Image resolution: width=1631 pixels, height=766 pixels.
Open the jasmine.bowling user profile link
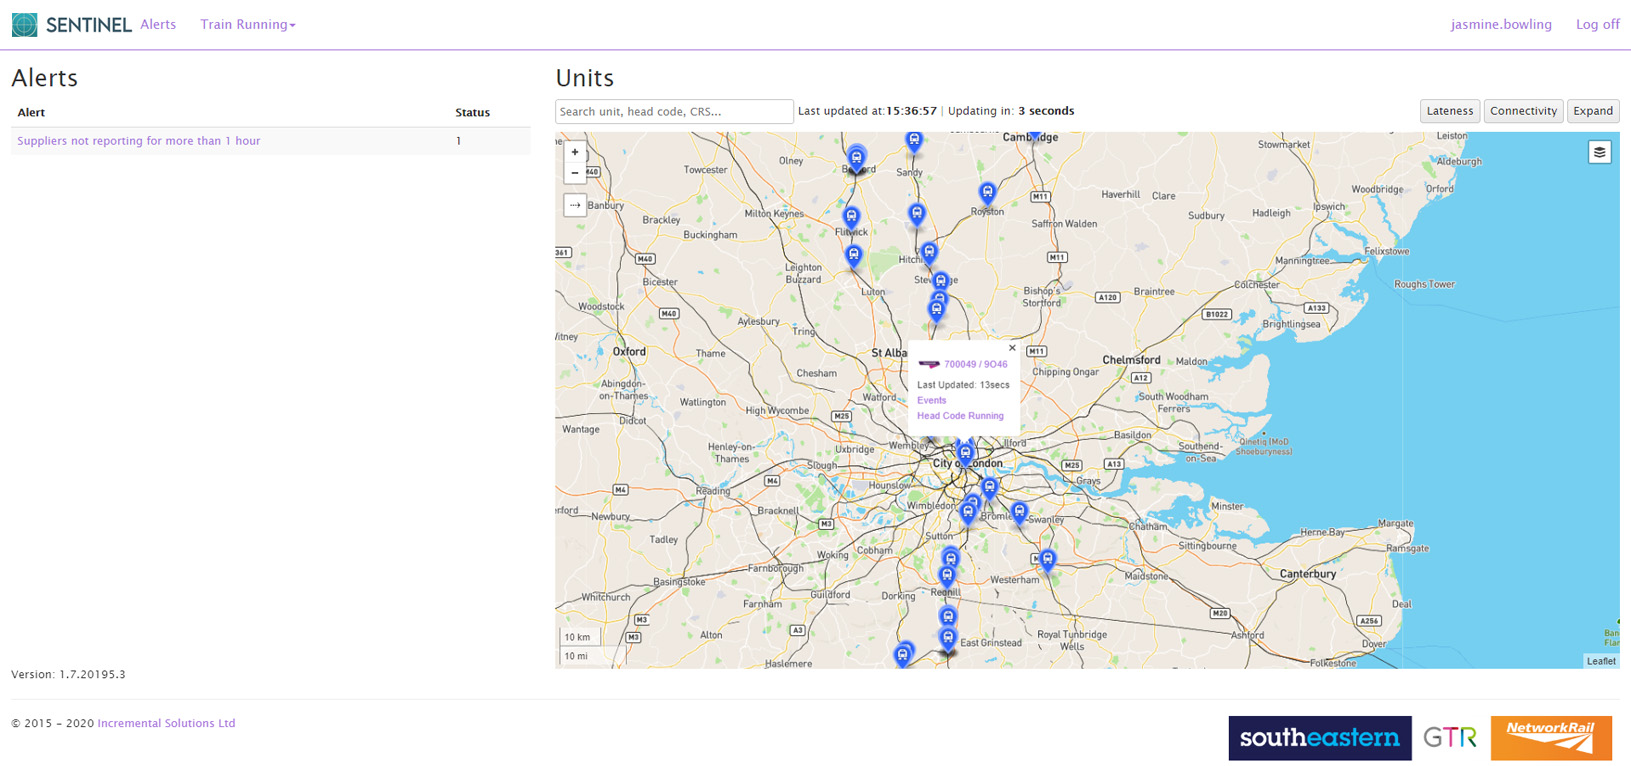[1501, 25]
